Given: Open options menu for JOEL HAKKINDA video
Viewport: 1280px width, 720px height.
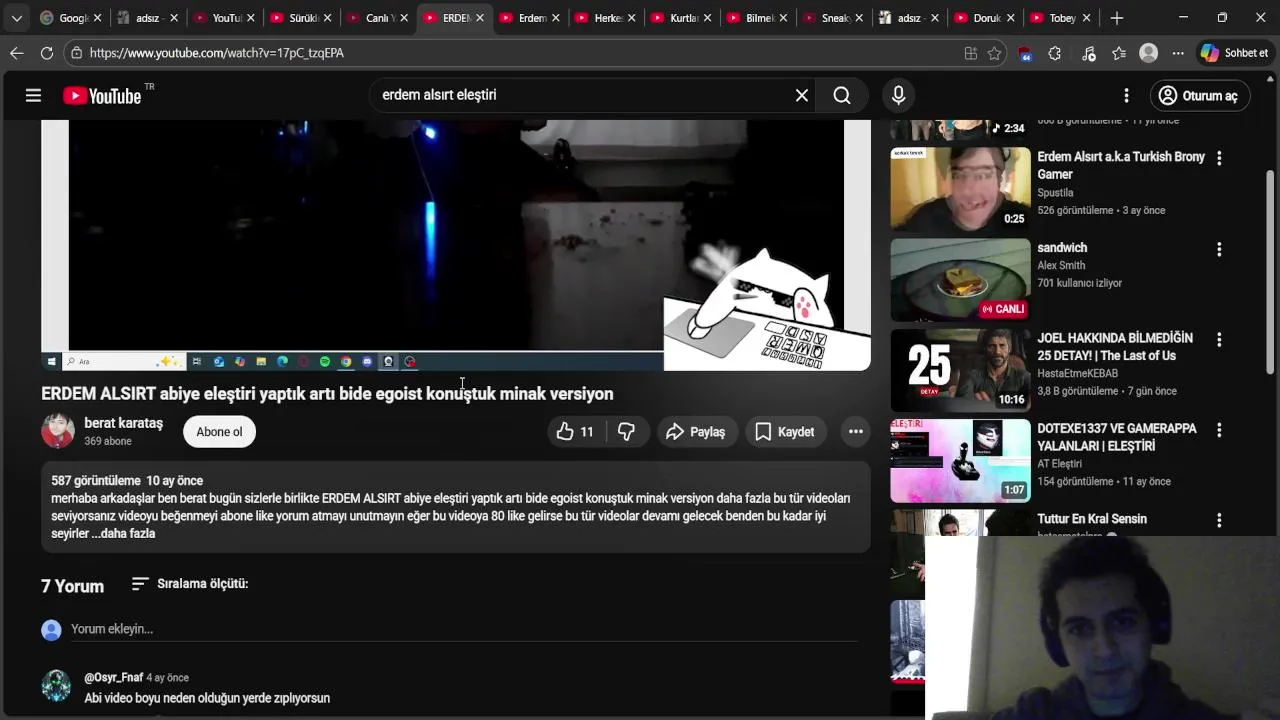Looking at the screenshot, I should [x=1218, y=340].
